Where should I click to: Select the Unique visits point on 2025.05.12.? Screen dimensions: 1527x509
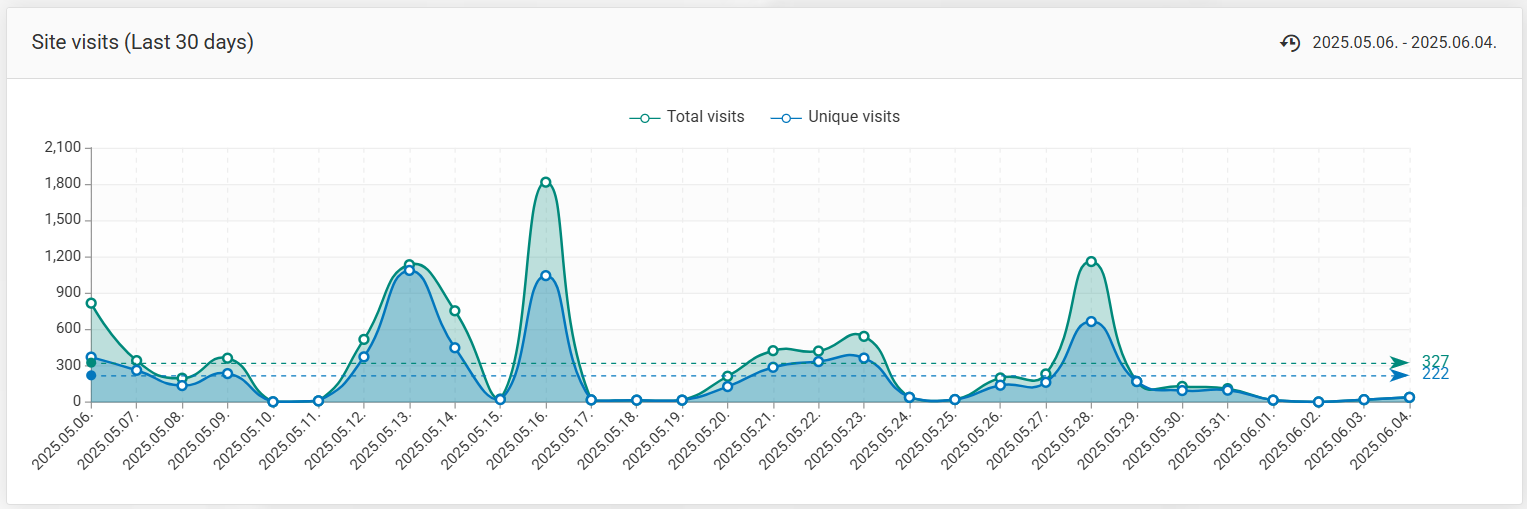click(x=364, y=357)
